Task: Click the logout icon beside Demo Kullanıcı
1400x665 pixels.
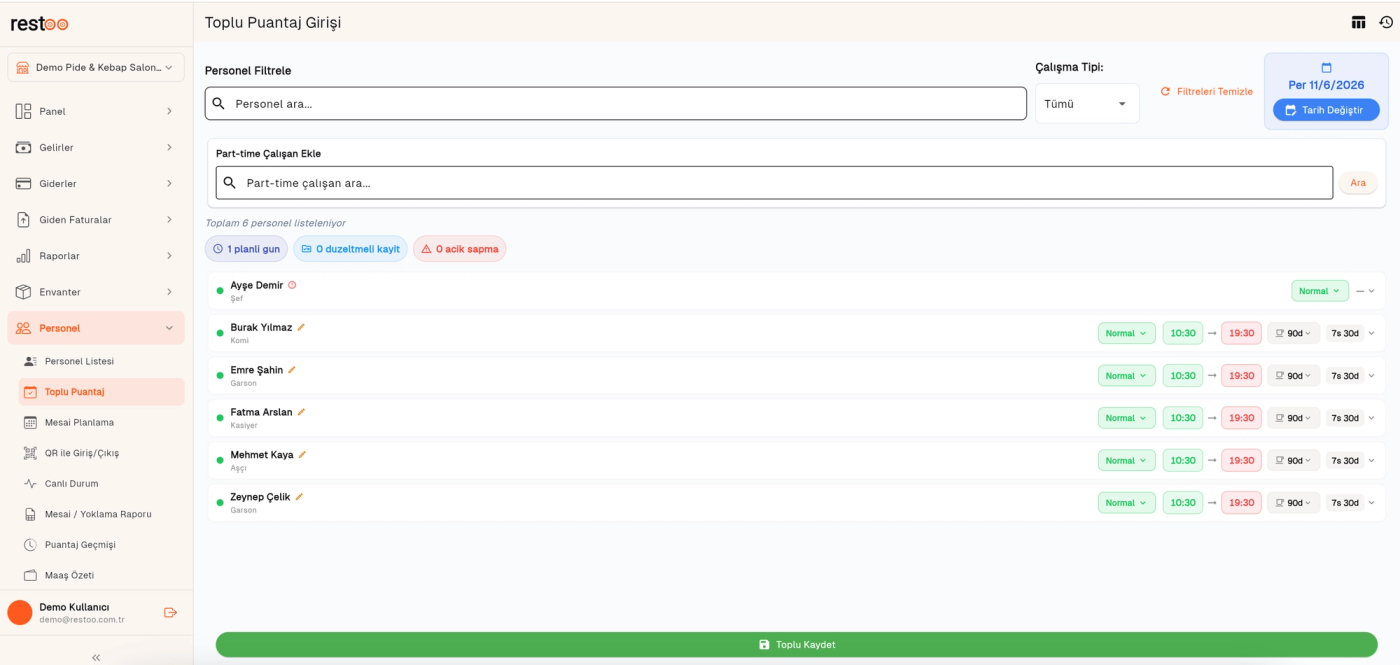Action: [x=170, y=613]
